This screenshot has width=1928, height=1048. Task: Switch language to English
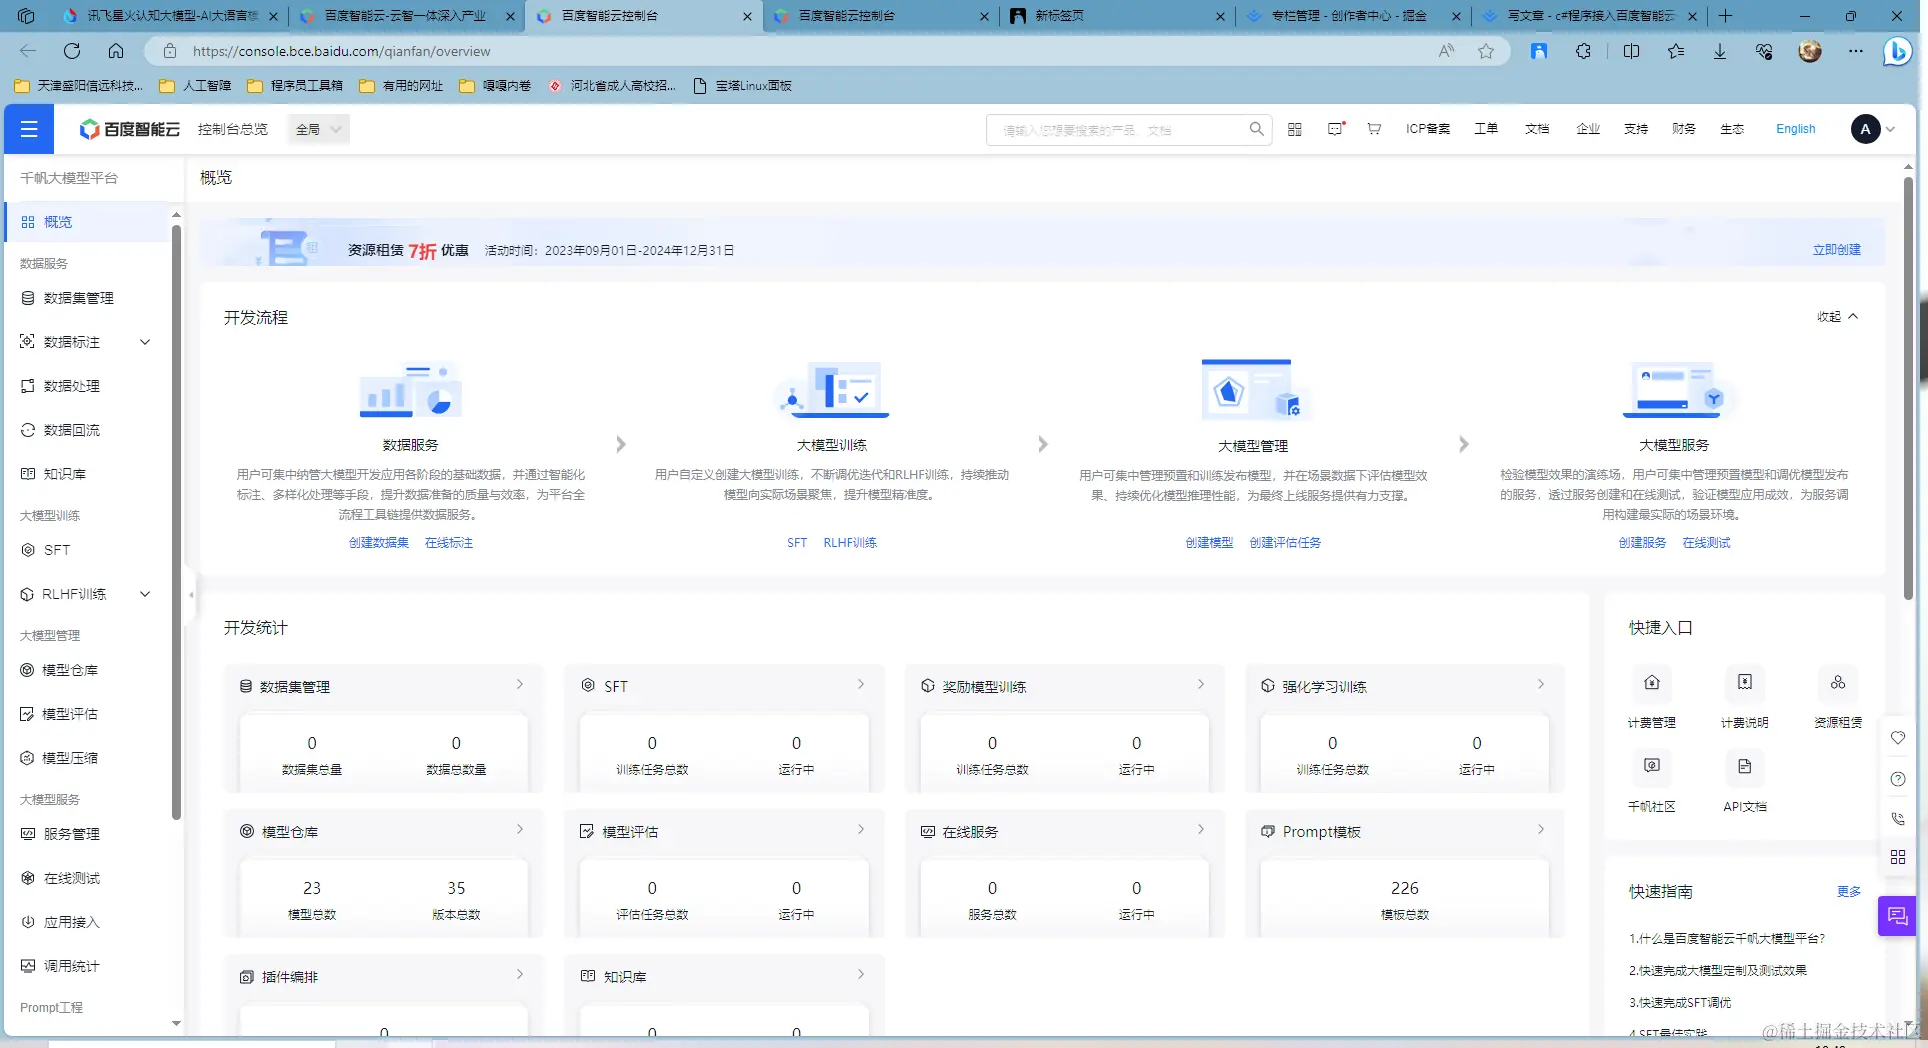tap(1796, 129)
